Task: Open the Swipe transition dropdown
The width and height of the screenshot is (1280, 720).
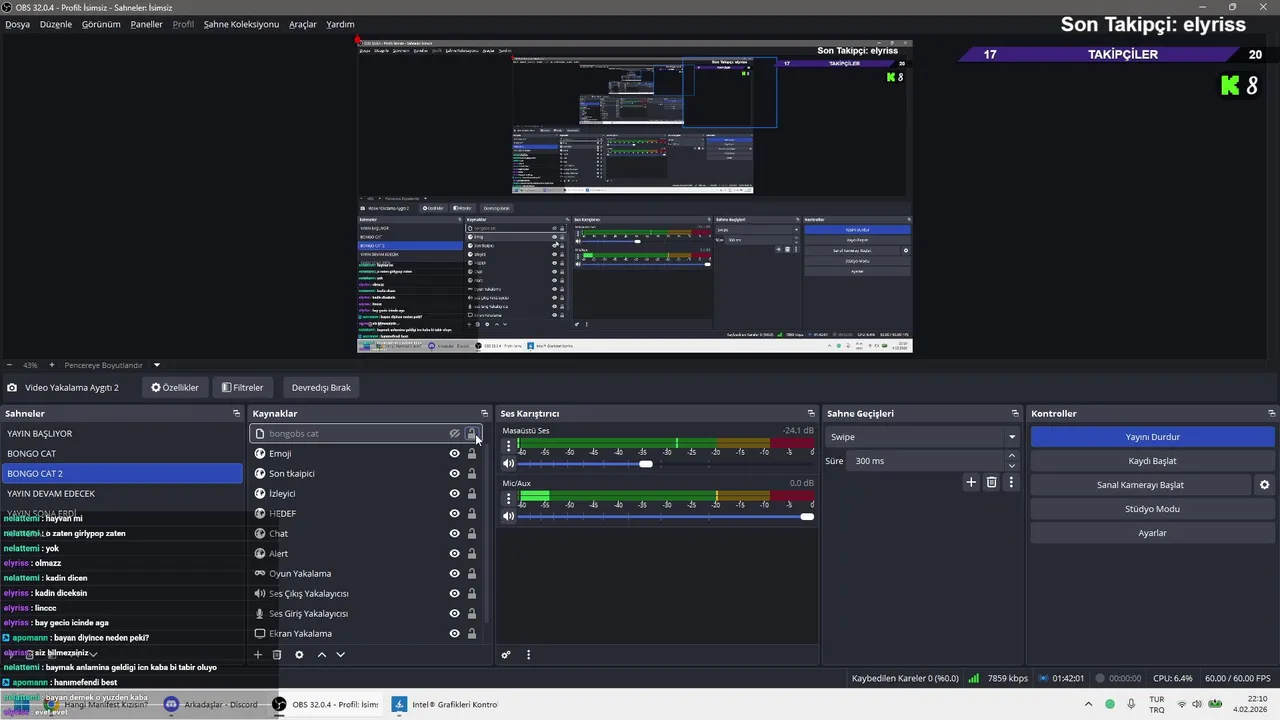Action: point(922,437)
